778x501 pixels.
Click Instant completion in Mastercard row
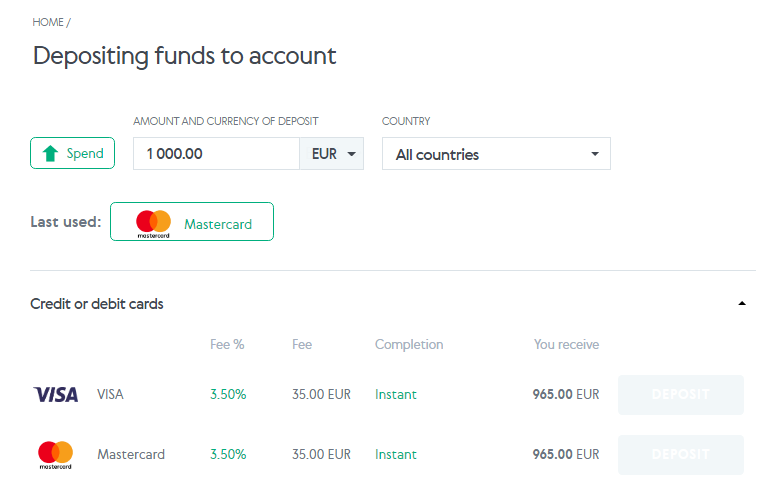pyautogui.click(x=396, y=455)
